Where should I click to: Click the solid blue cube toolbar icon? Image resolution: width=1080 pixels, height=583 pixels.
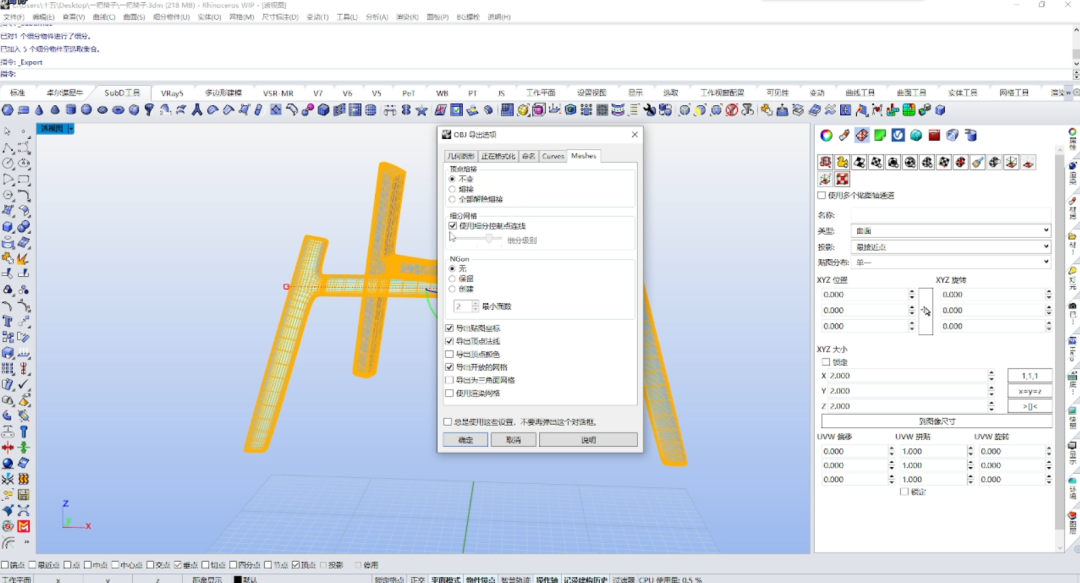click(323, 110)
